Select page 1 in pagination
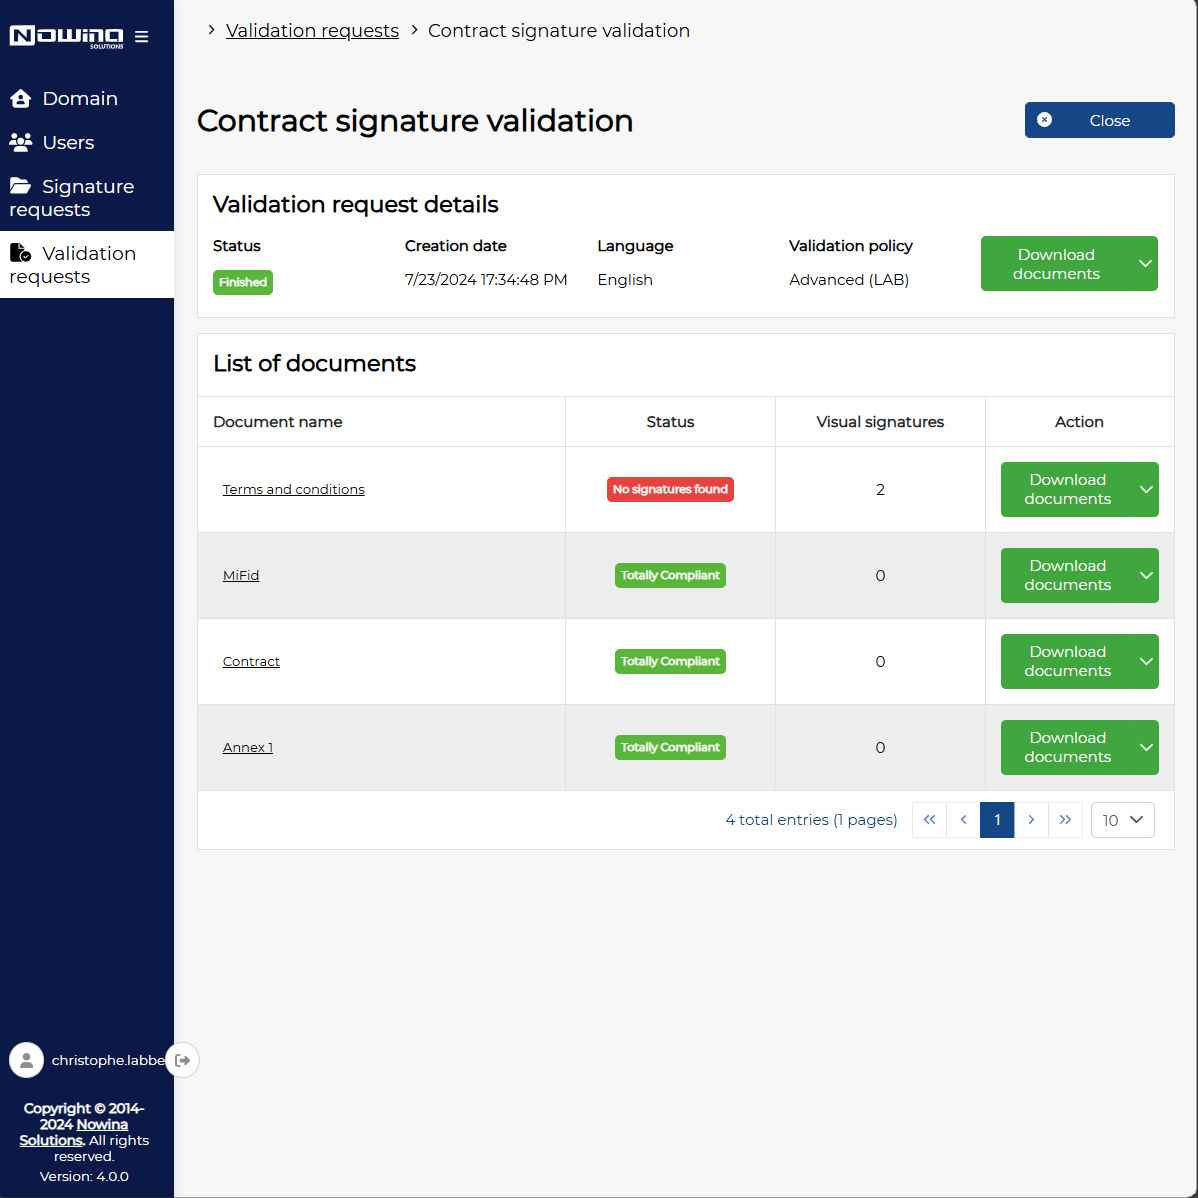The image size is (1198, 1198). [997, 820]
